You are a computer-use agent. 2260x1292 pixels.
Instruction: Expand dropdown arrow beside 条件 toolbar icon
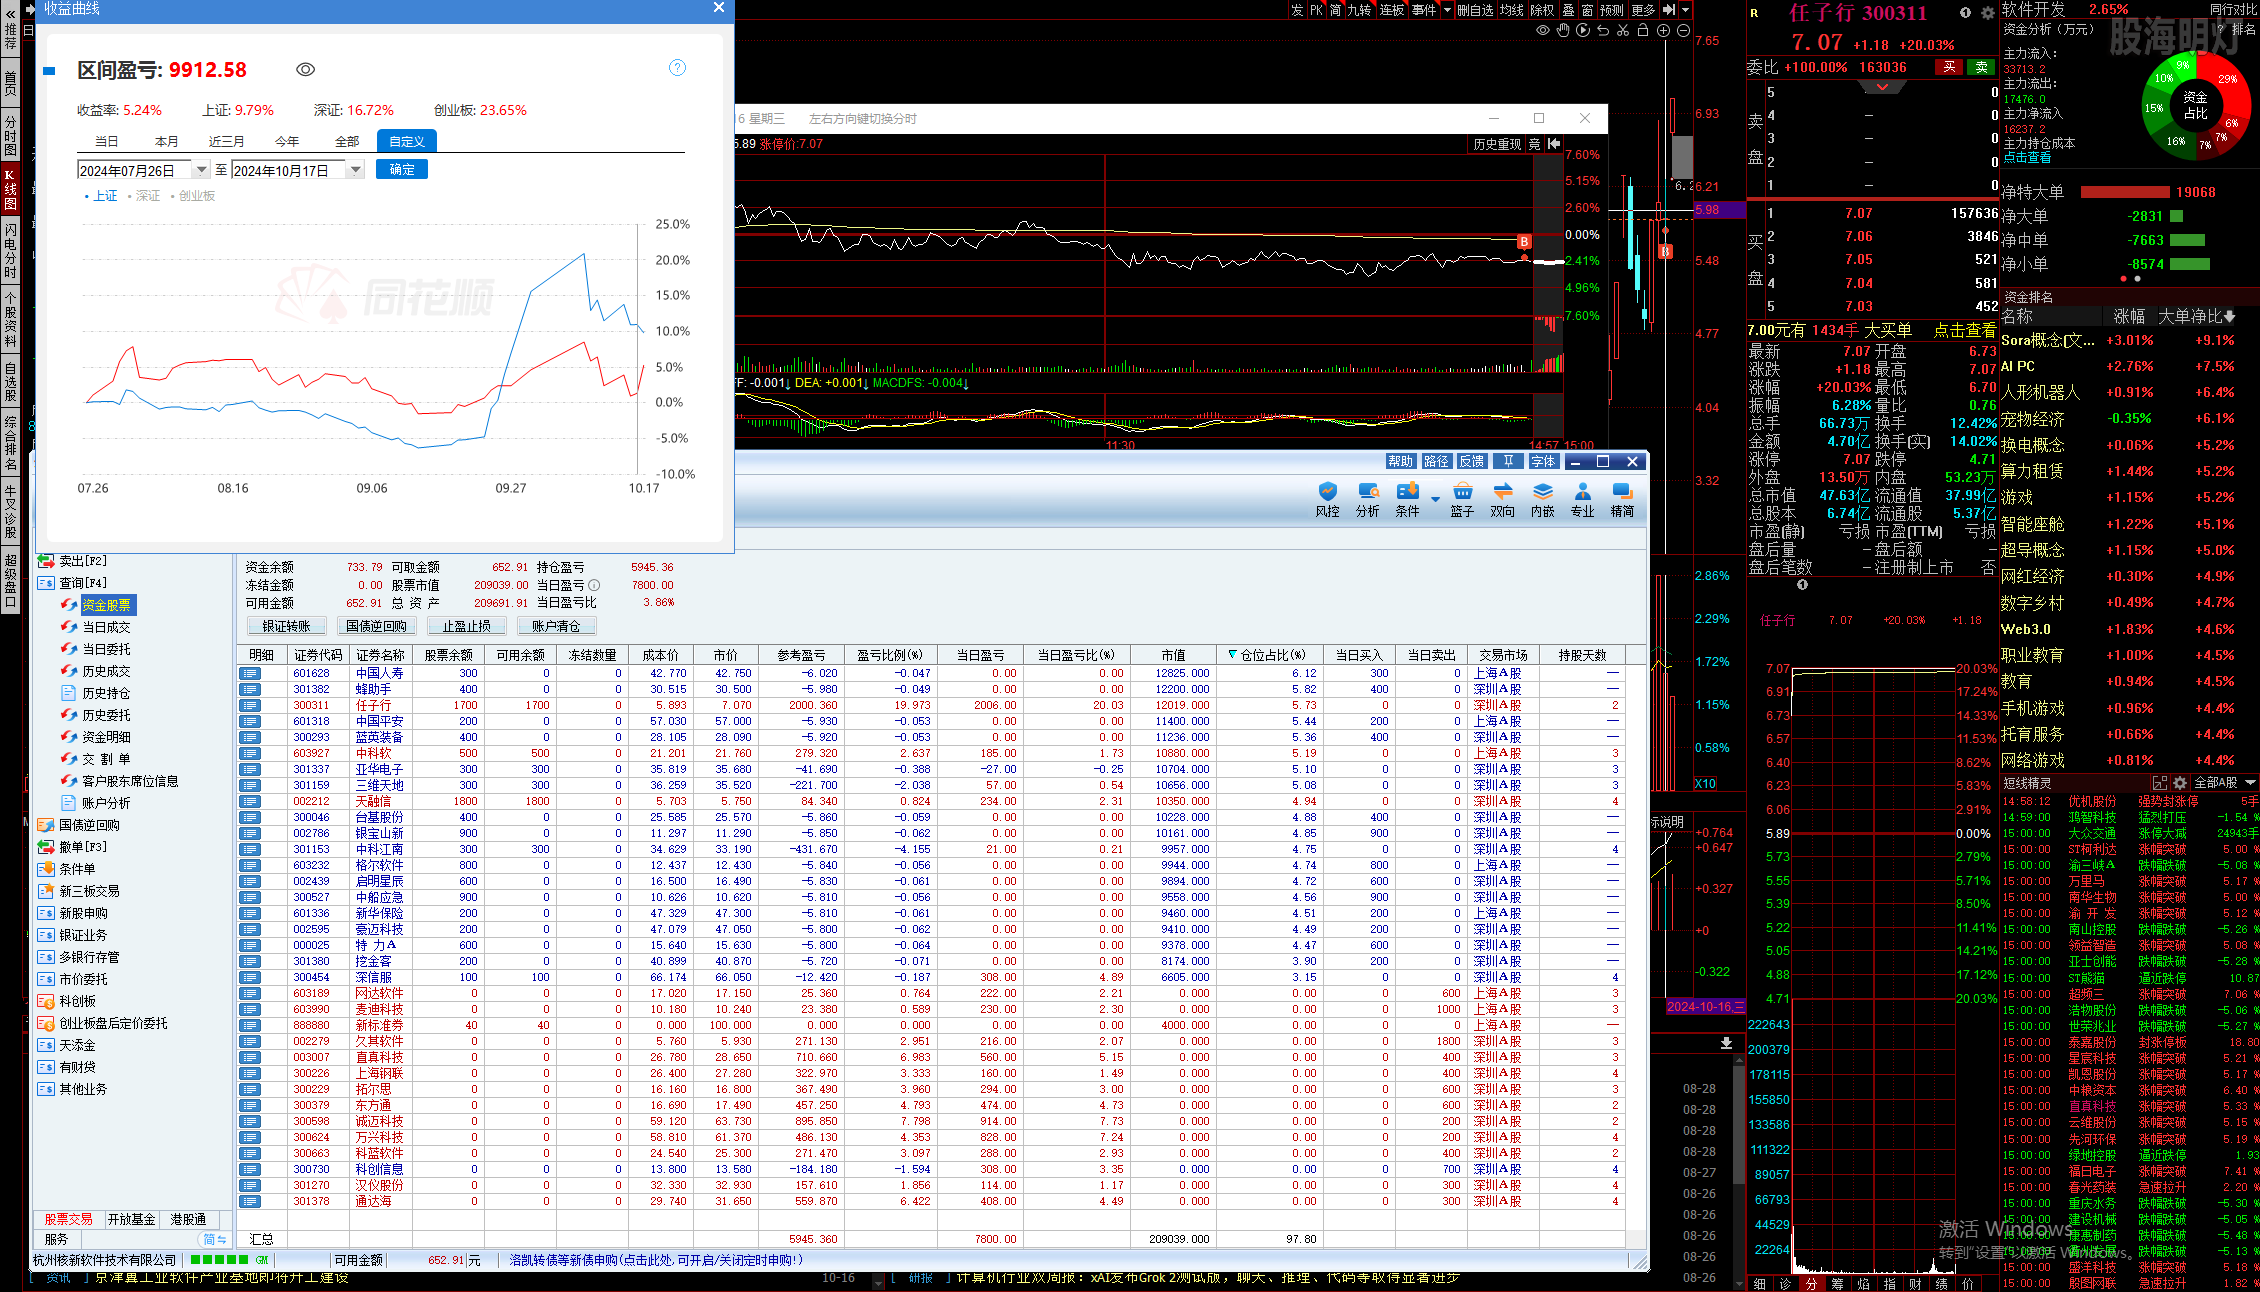tap(1435, 498)
